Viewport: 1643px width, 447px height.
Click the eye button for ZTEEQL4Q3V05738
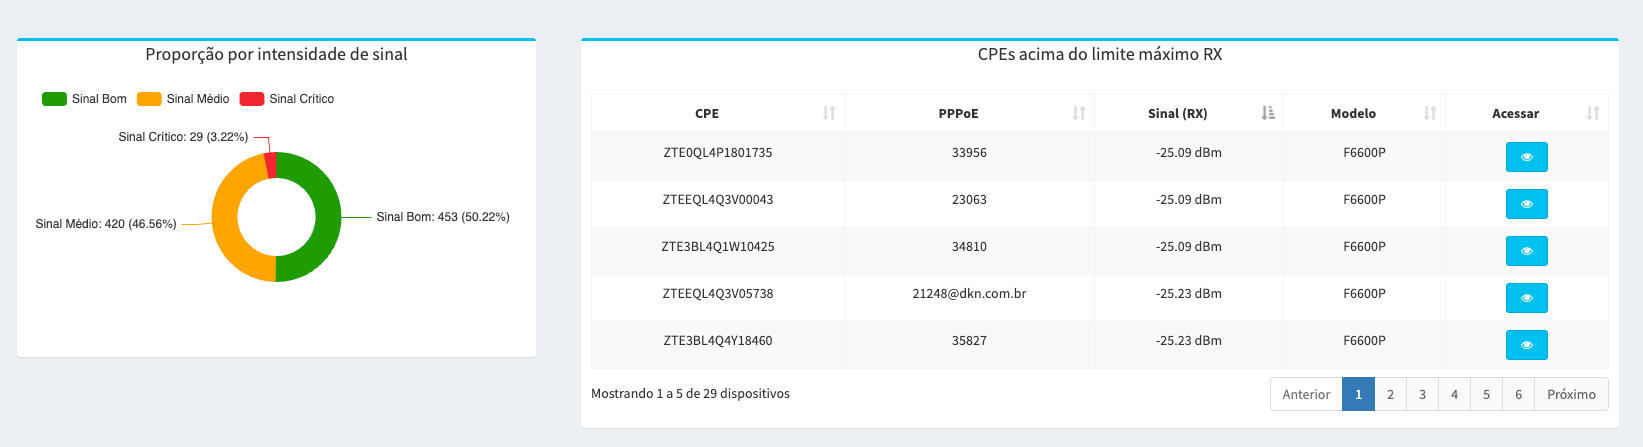tap(1526, 298)
